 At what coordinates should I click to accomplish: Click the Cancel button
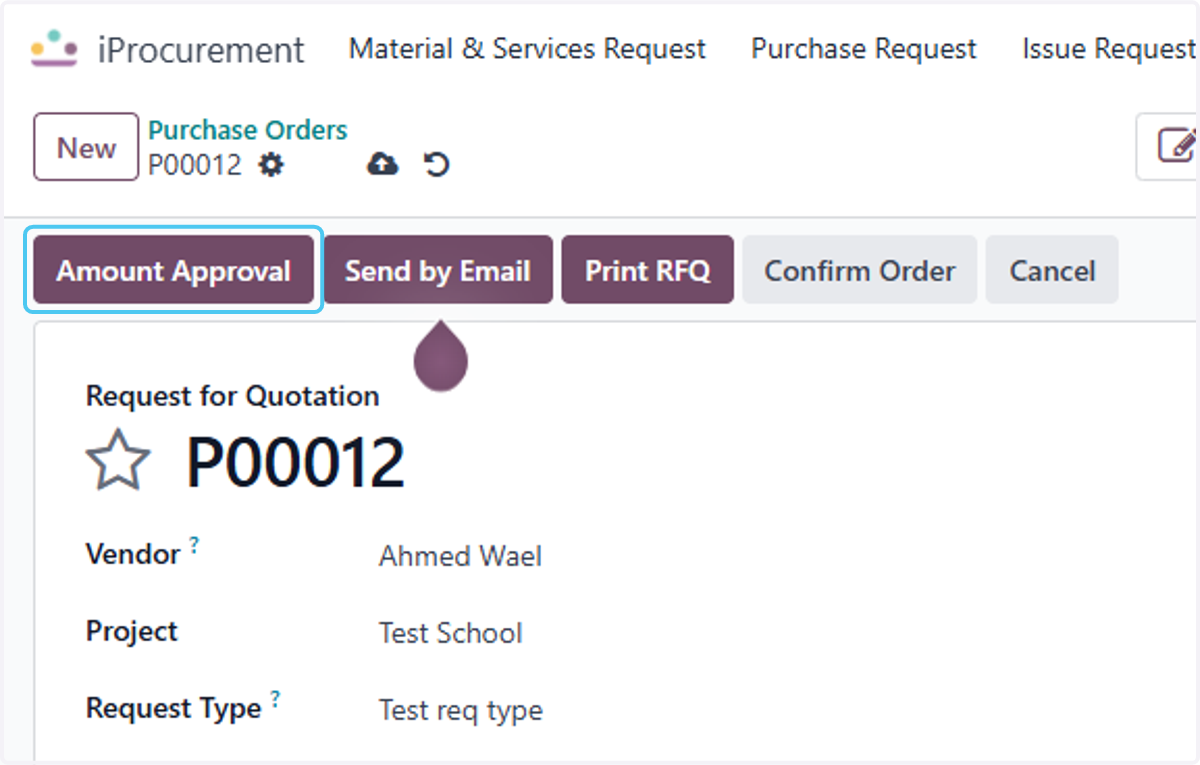1052,270
